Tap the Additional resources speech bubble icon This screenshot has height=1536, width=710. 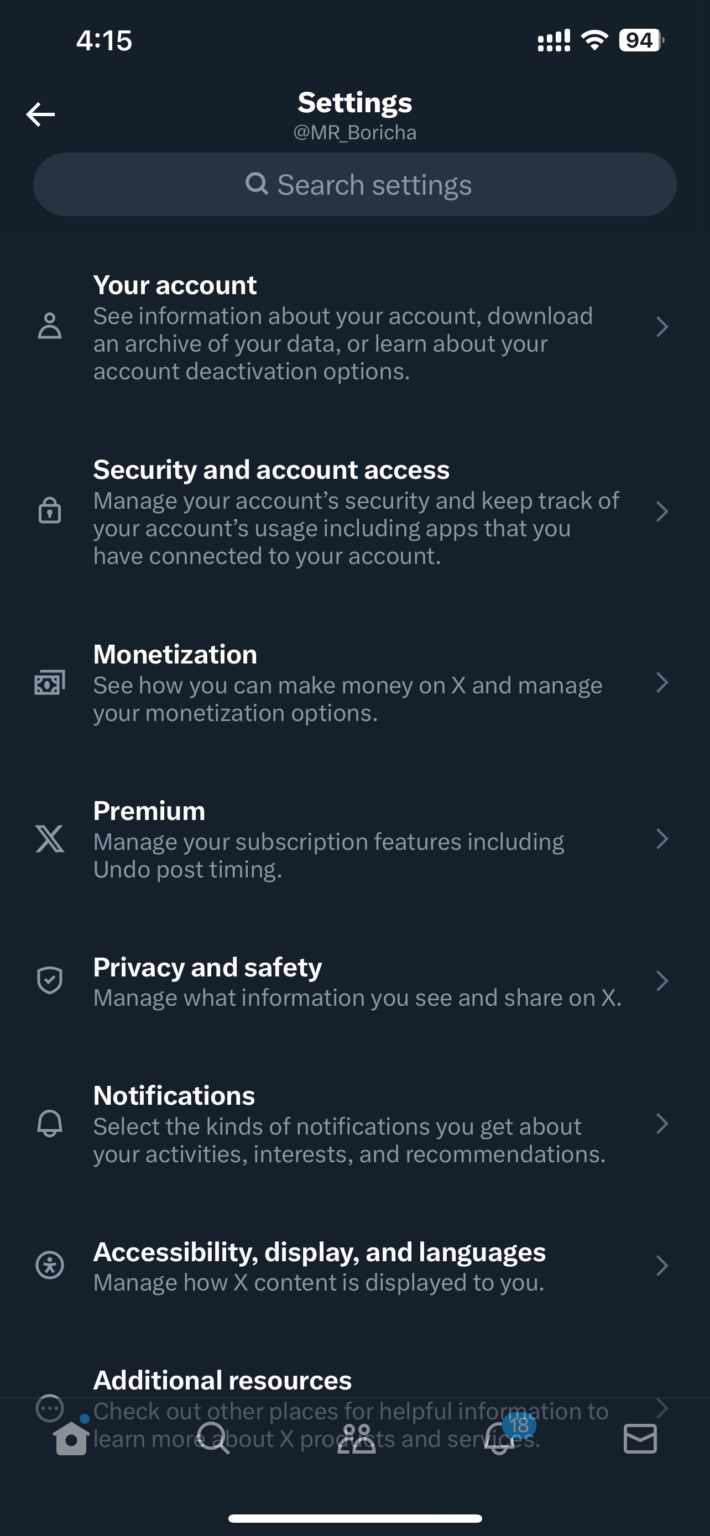pos(49,1408)
